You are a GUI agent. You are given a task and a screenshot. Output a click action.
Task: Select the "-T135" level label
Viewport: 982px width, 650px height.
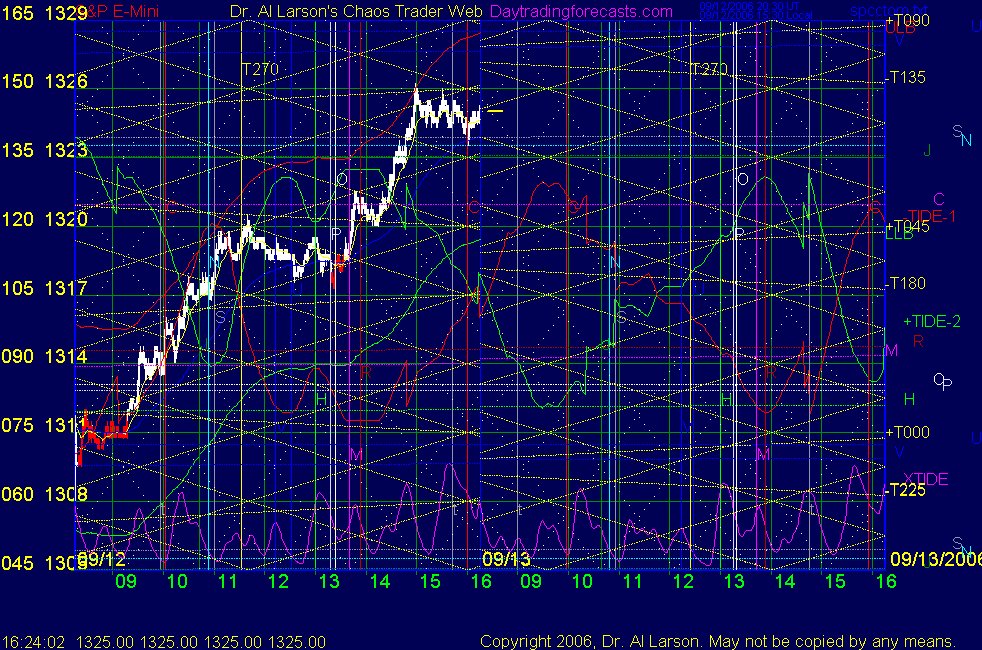point(906,77)
